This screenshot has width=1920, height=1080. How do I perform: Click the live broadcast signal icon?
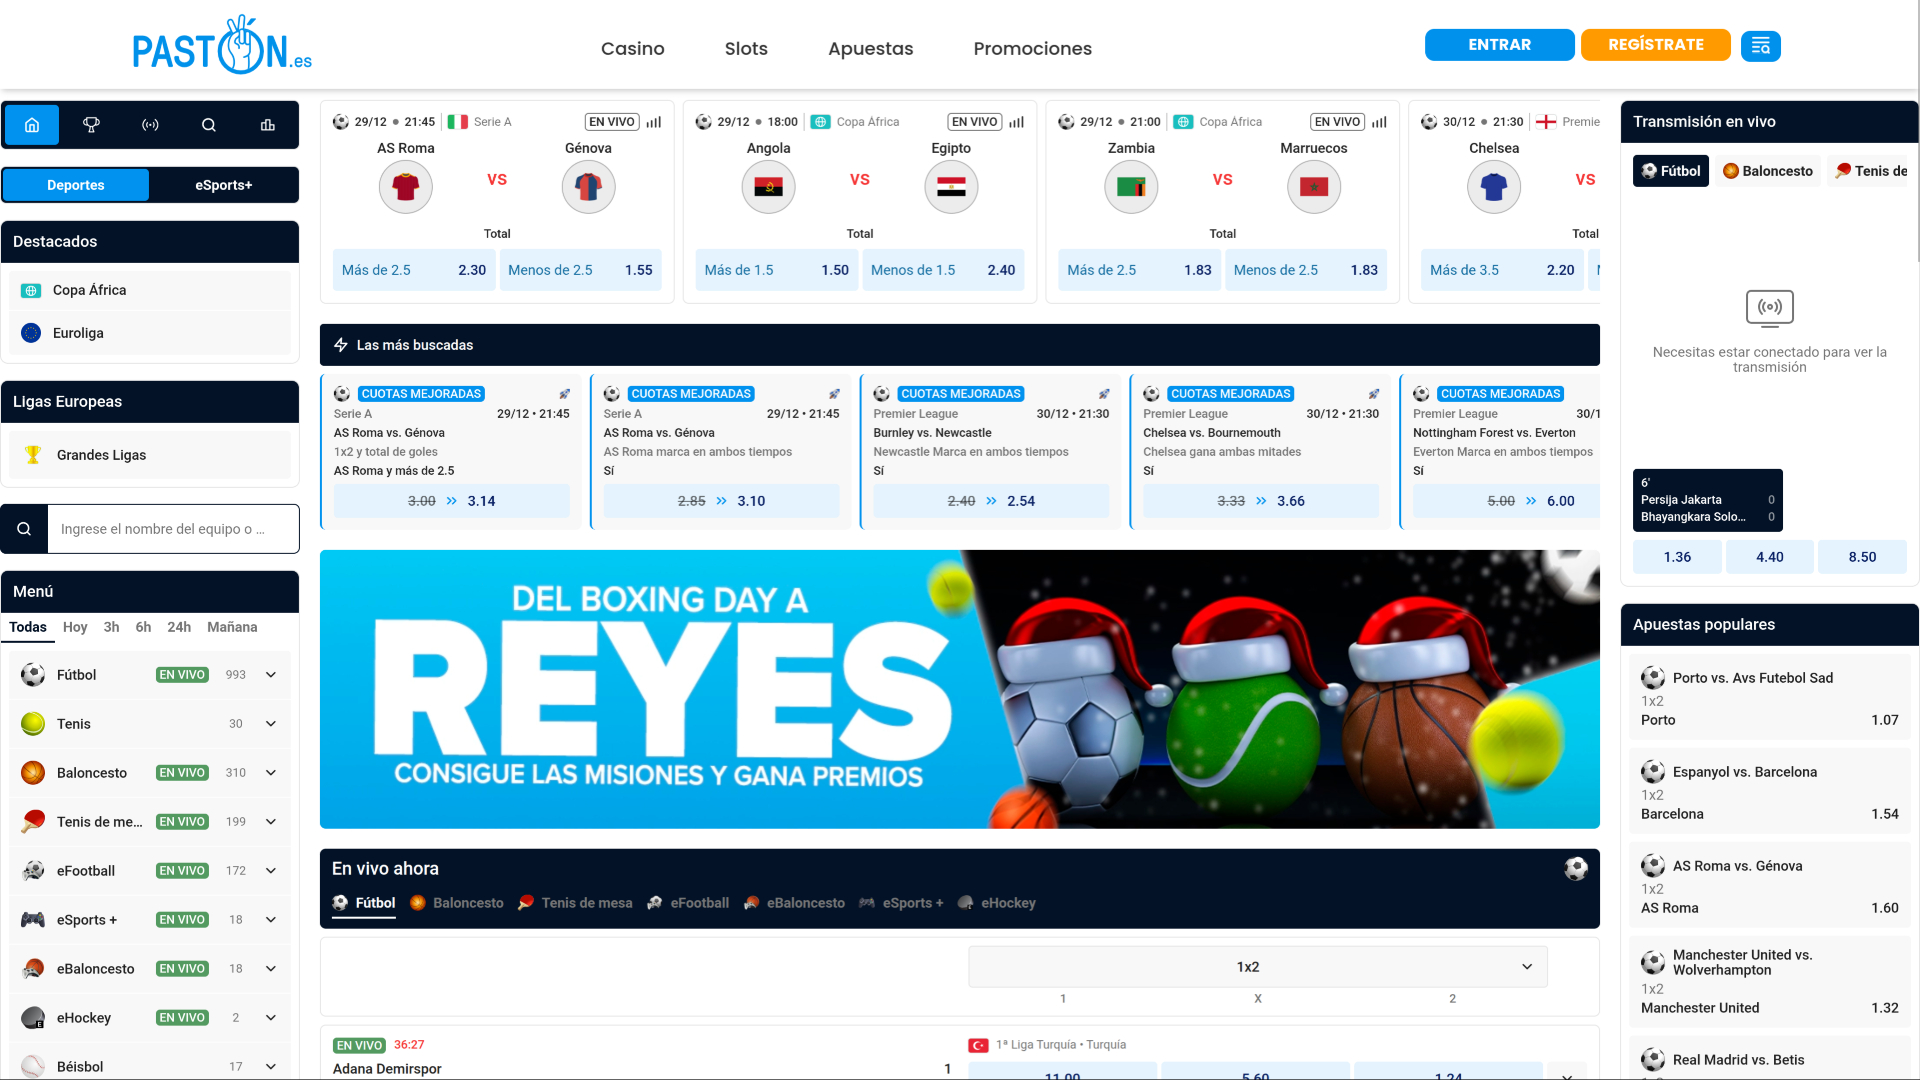pos(150,125)
